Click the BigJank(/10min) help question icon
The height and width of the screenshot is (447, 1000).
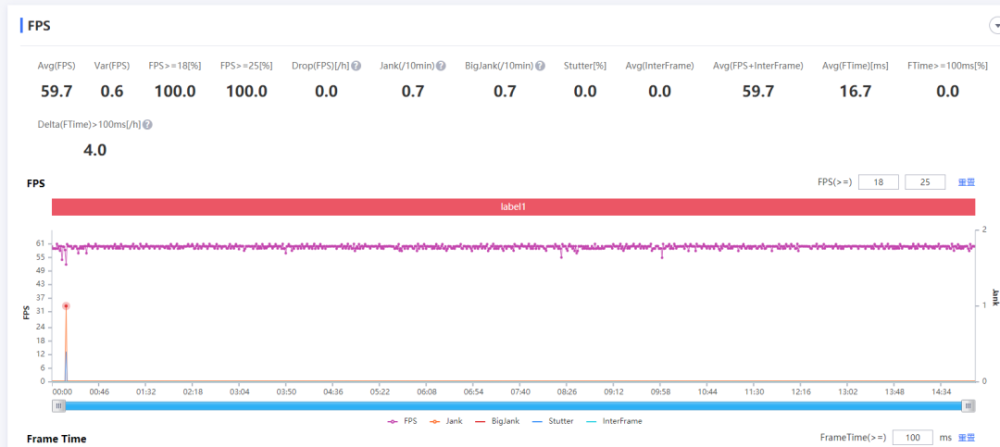540,66
